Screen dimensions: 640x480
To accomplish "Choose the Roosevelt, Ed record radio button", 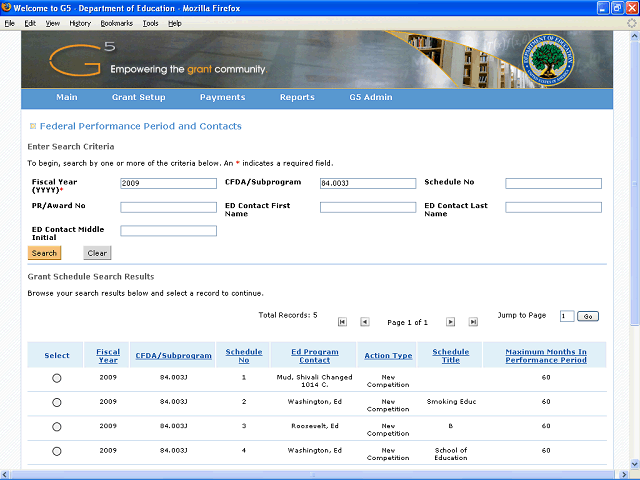I will 56,427.
